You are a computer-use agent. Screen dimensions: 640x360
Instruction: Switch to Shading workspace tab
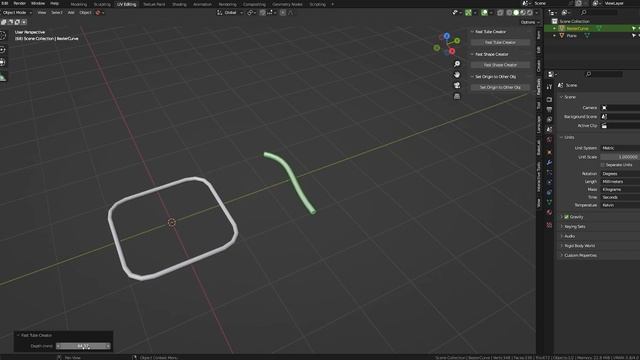179,4
